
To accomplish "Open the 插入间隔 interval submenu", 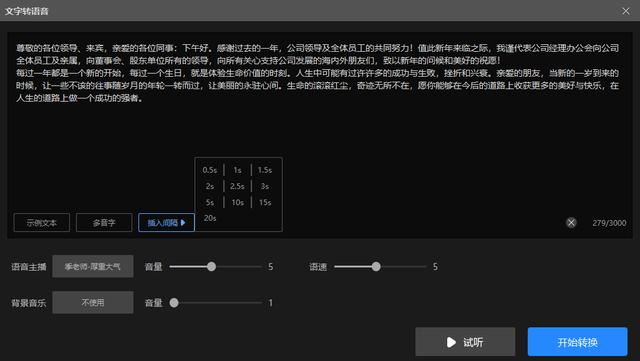I will point(167,223).
